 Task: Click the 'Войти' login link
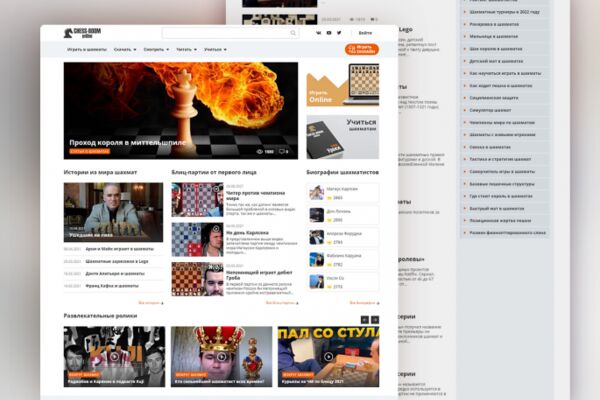[x=365, y=33]
